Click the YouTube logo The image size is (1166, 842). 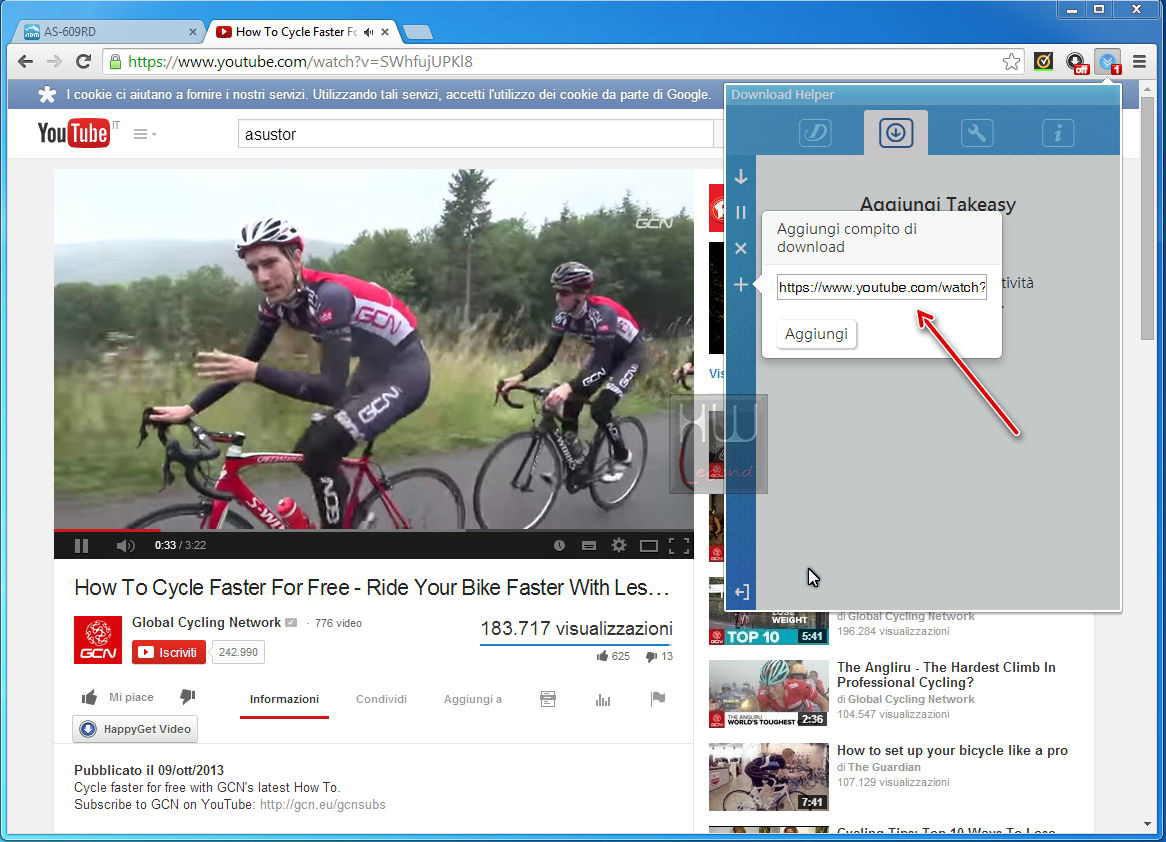pos(74,133)
